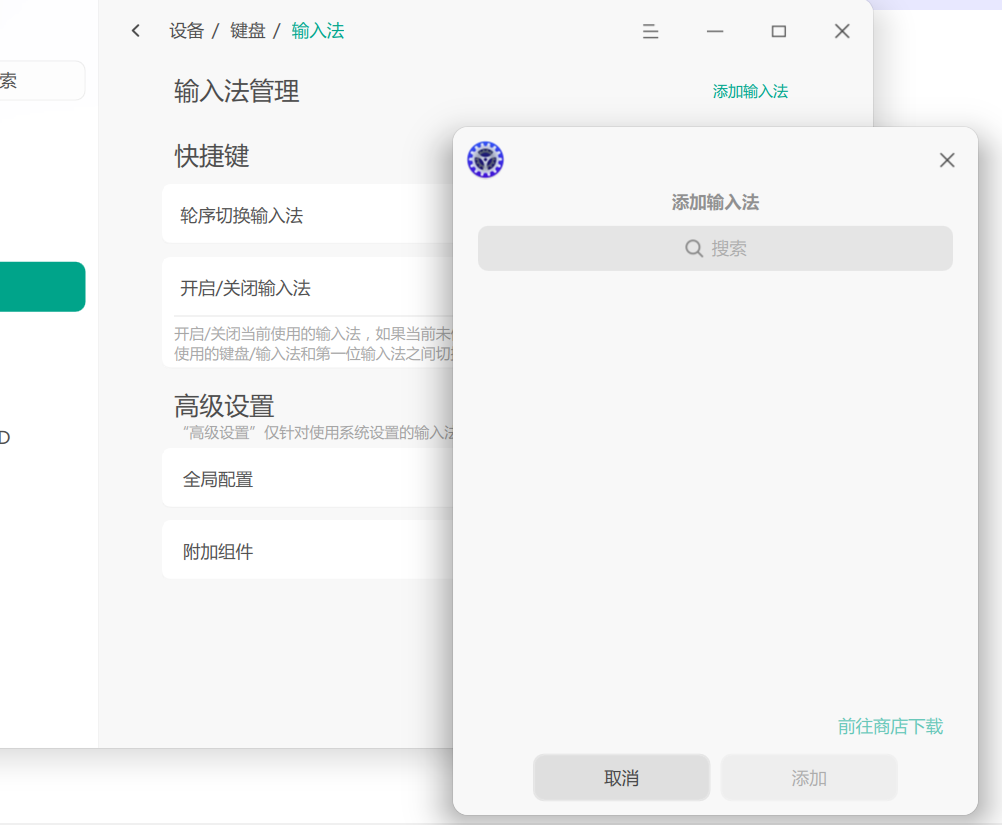Close the 添加输入法 dialog
1002x825 pixels.
pyautogui.click(x=946, y=160)
